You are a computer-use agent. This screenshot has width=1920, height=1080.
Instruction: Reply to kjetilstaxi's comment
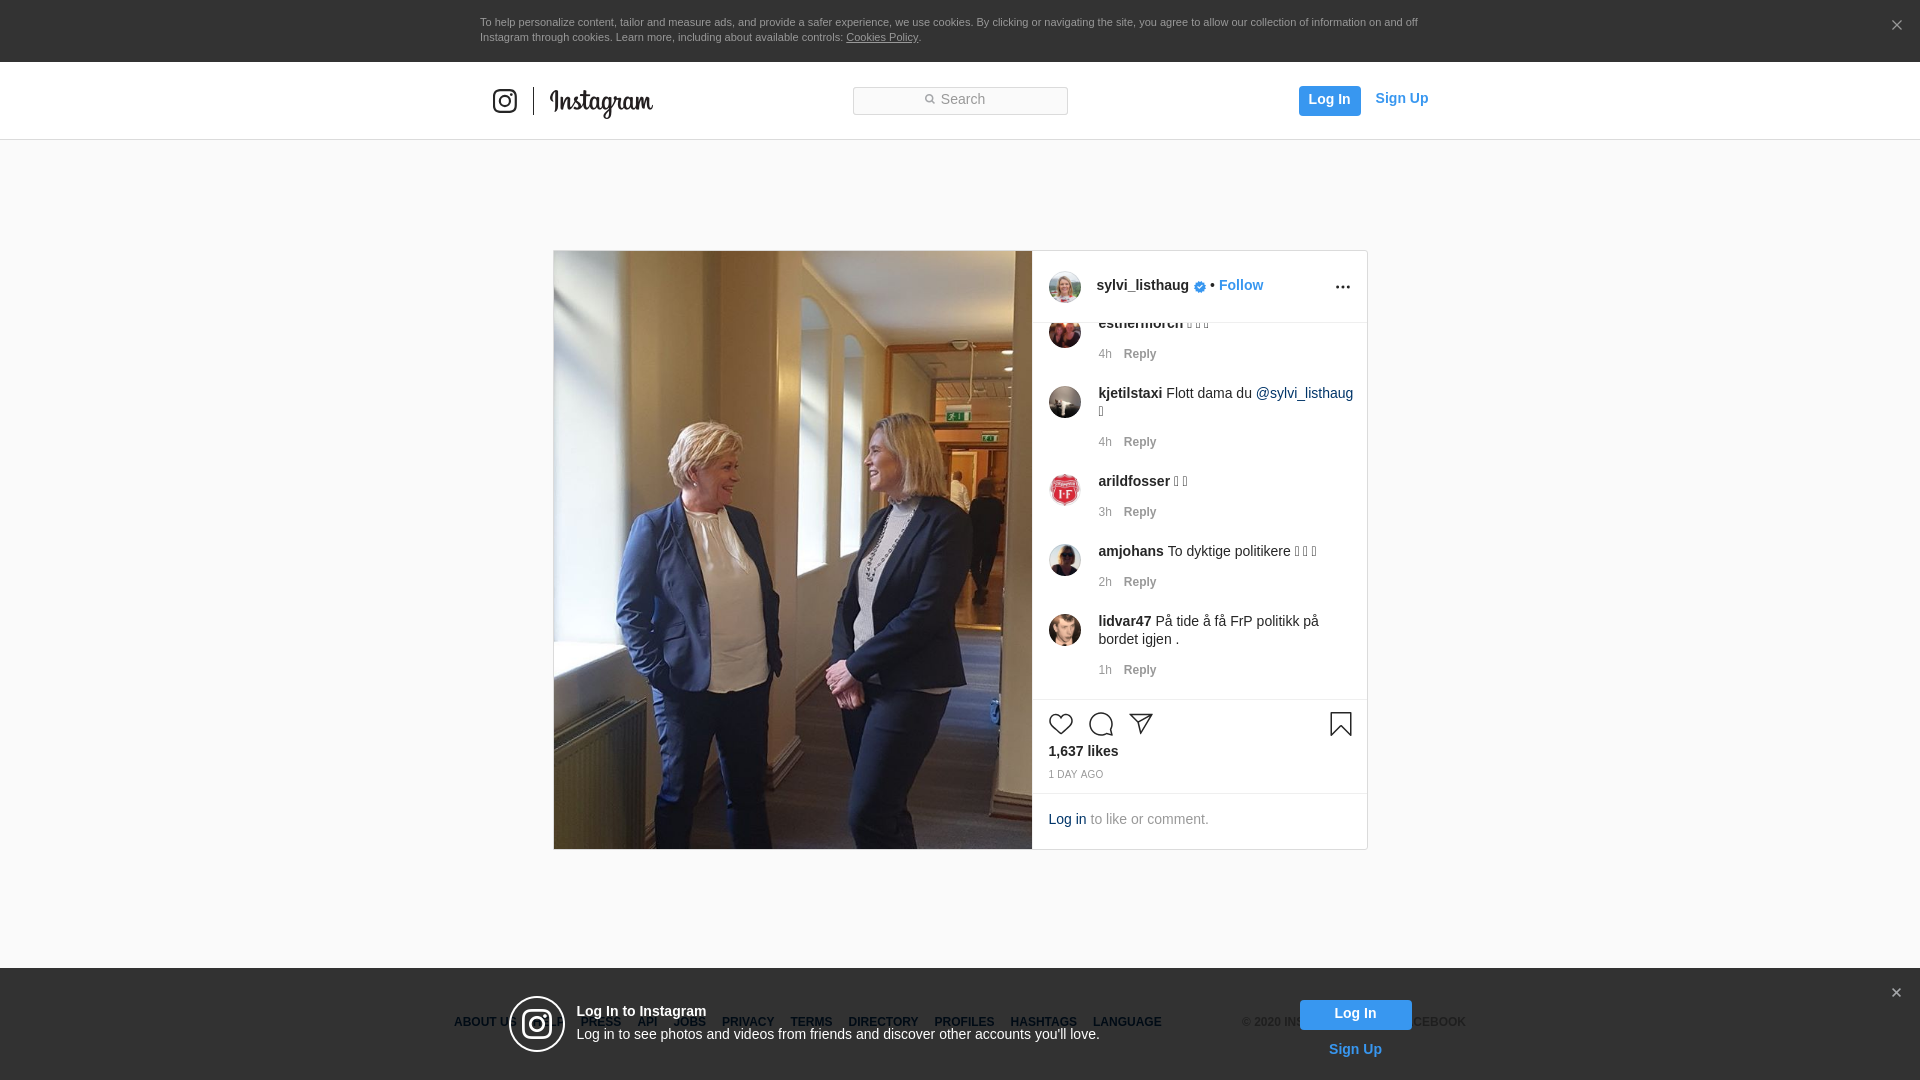click(1139, 442)
